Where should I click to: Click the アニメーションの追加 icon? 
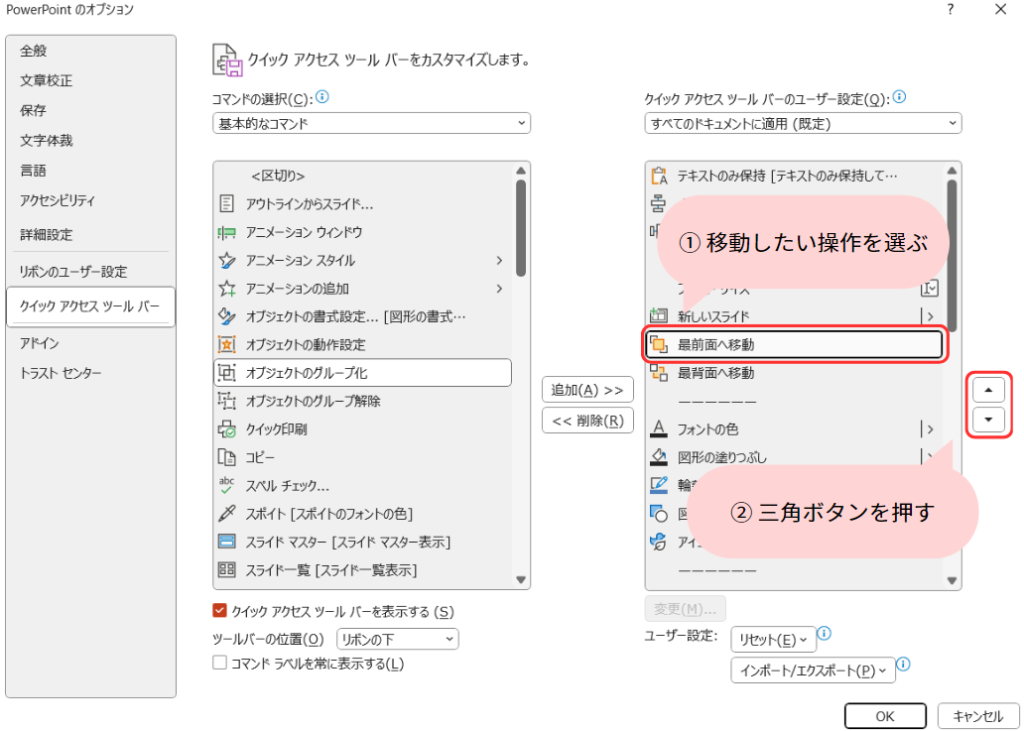[x=227, y=288]
